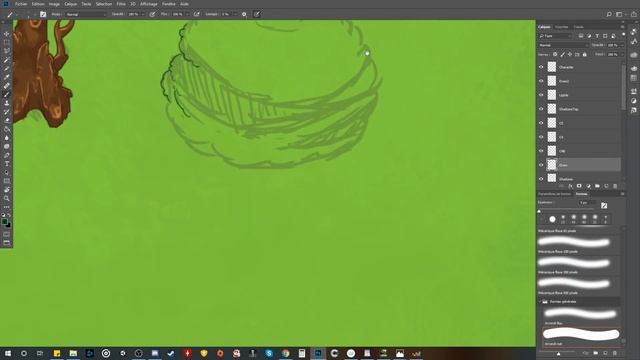Open the layer blend mode dropdown
640x360 pixels.
(563, 45)
